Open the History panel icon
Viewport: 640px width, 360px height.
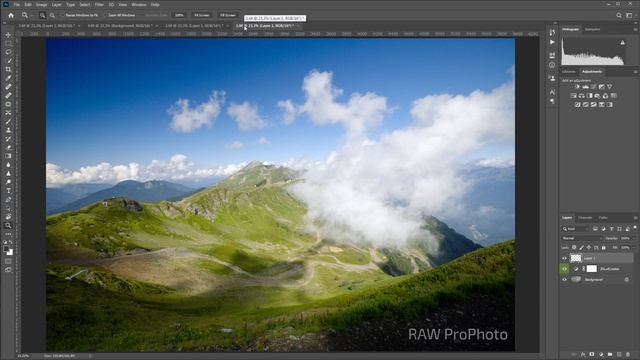[x=552, y=32]
